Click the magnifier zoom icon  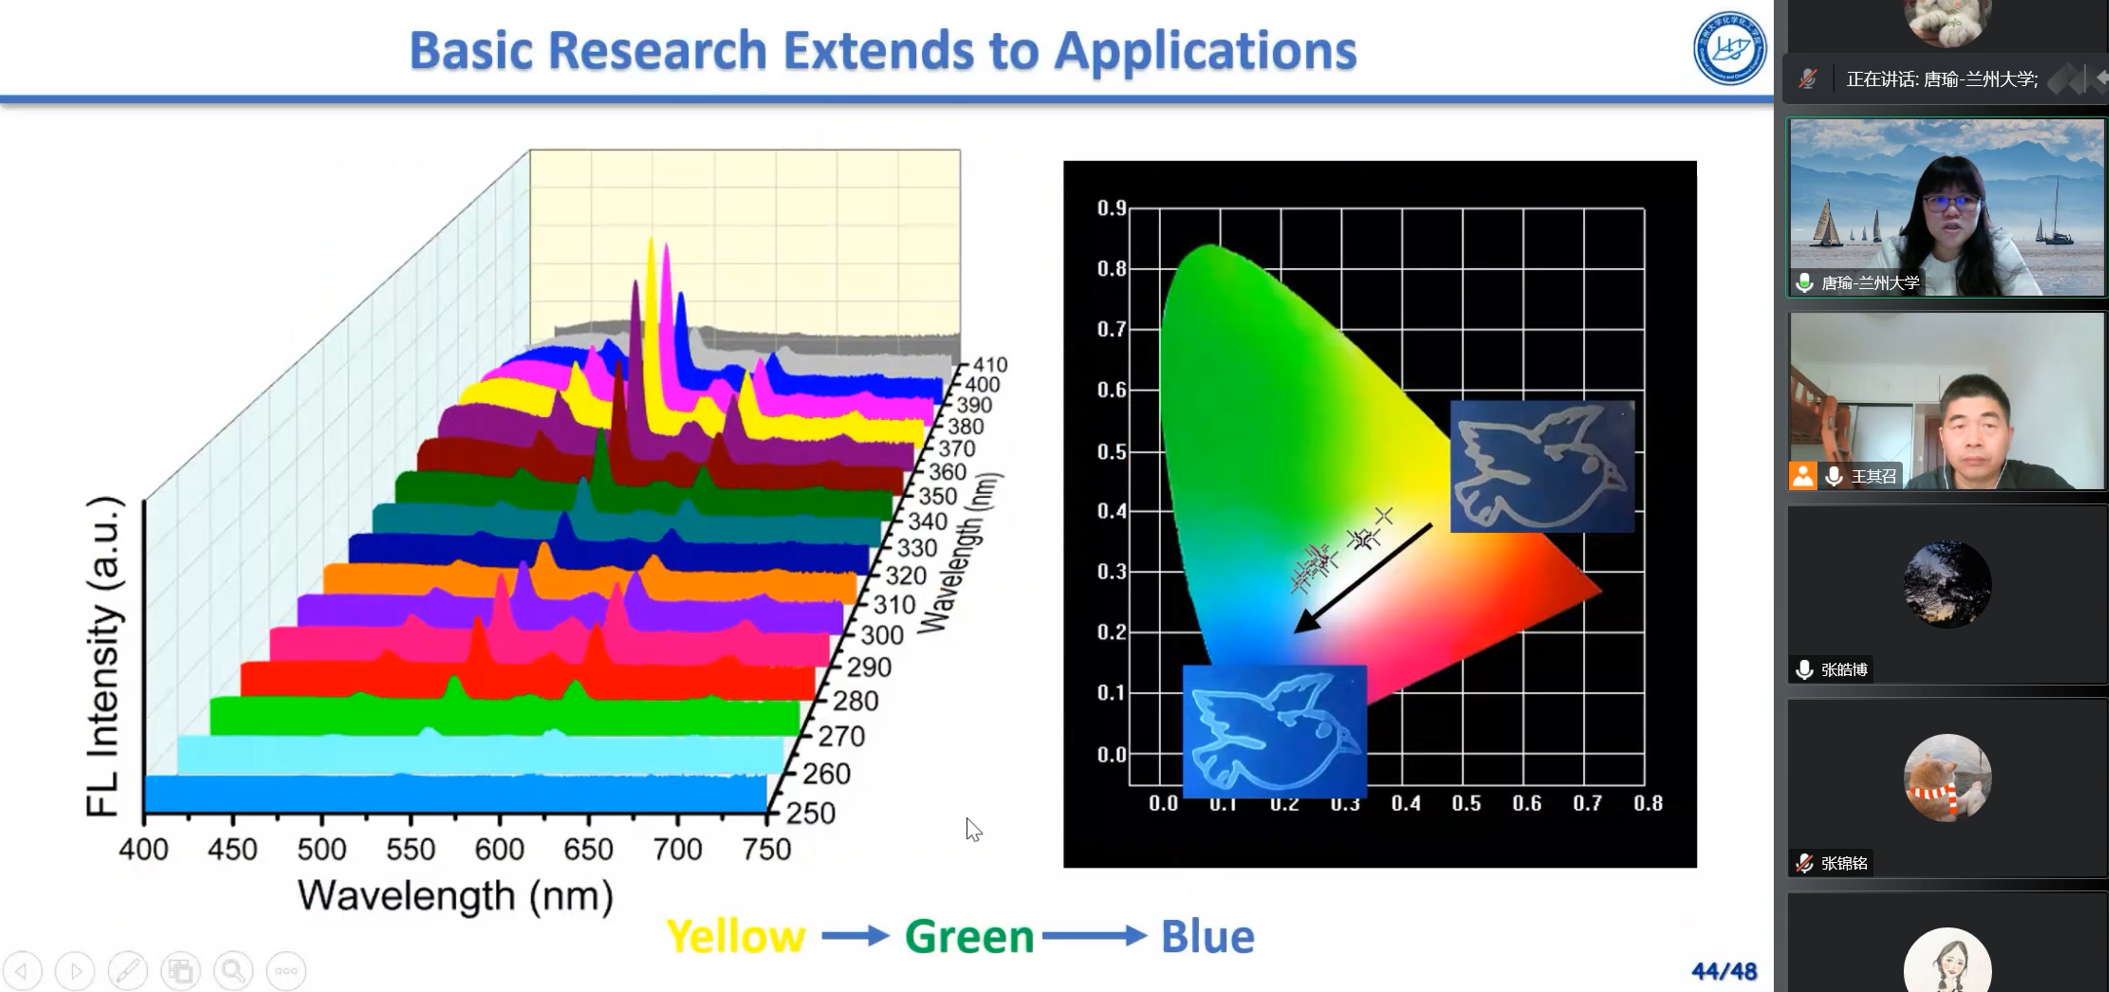tap(233, 970)
